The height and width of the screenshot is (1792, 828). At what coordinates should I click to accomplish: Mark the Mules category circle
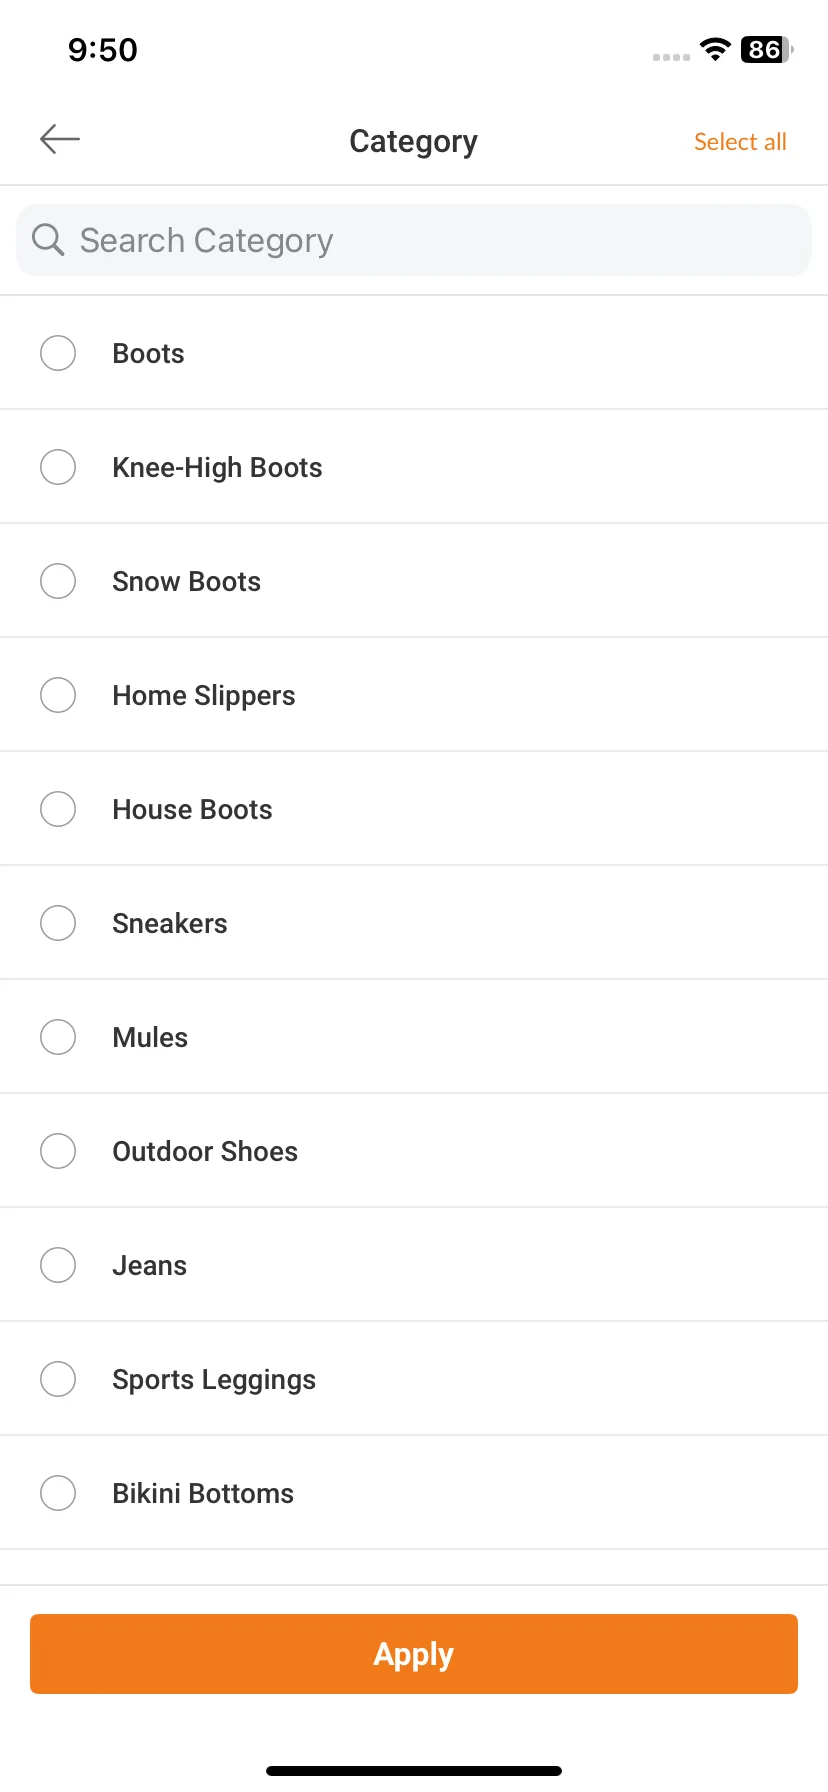tap(58, 1037)
